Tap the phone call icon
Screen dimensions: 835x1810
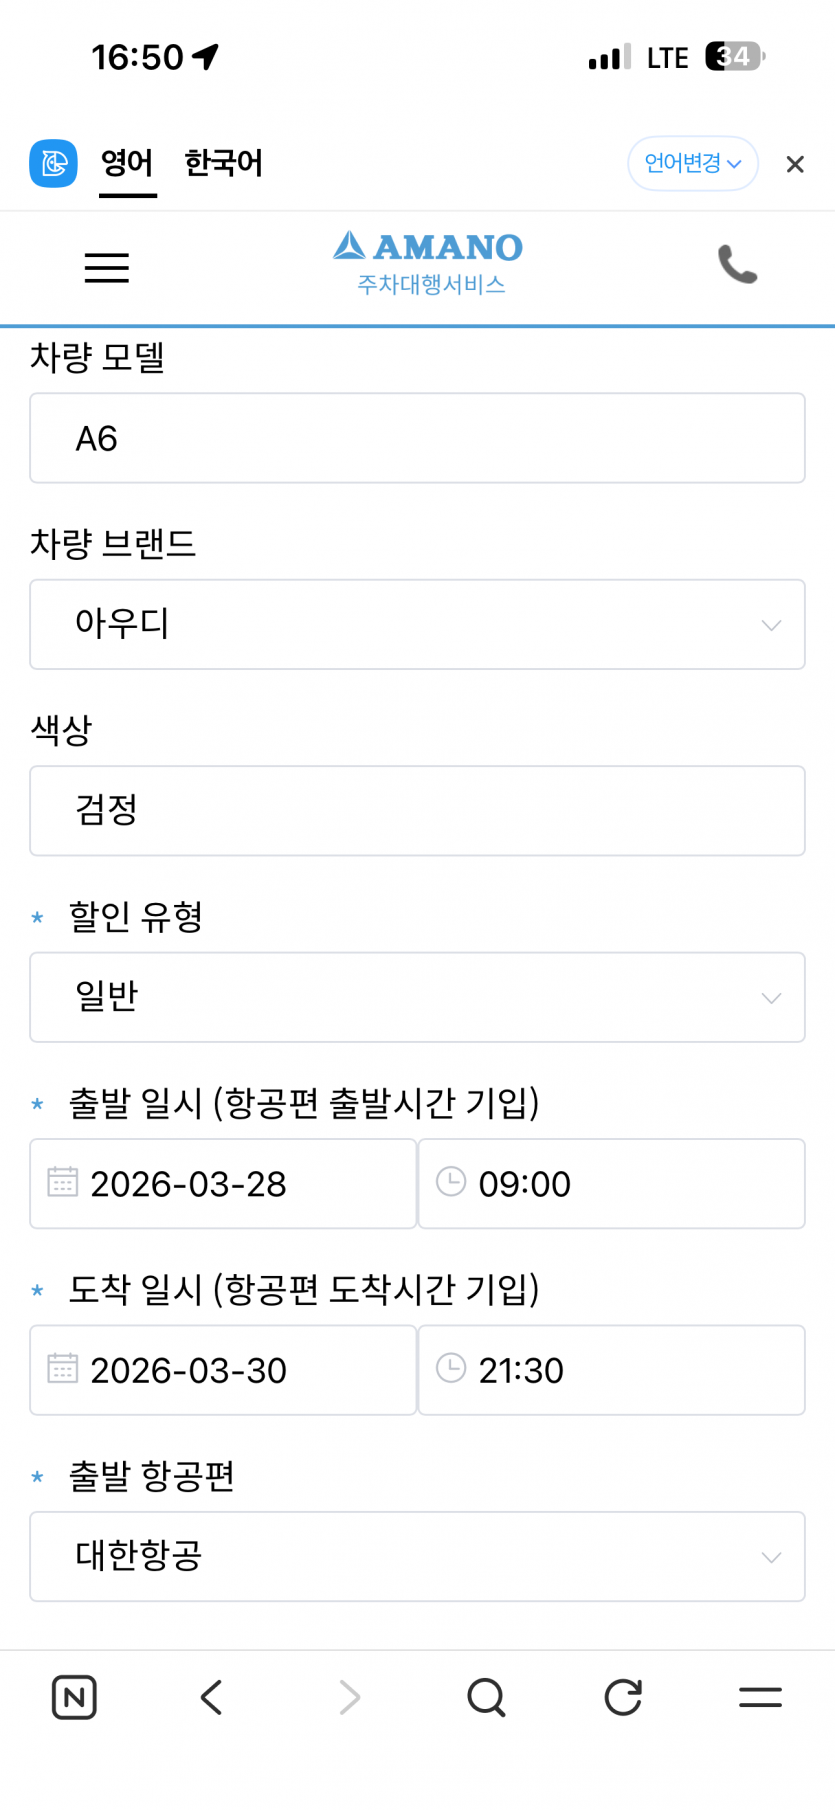tap(738, 265)
